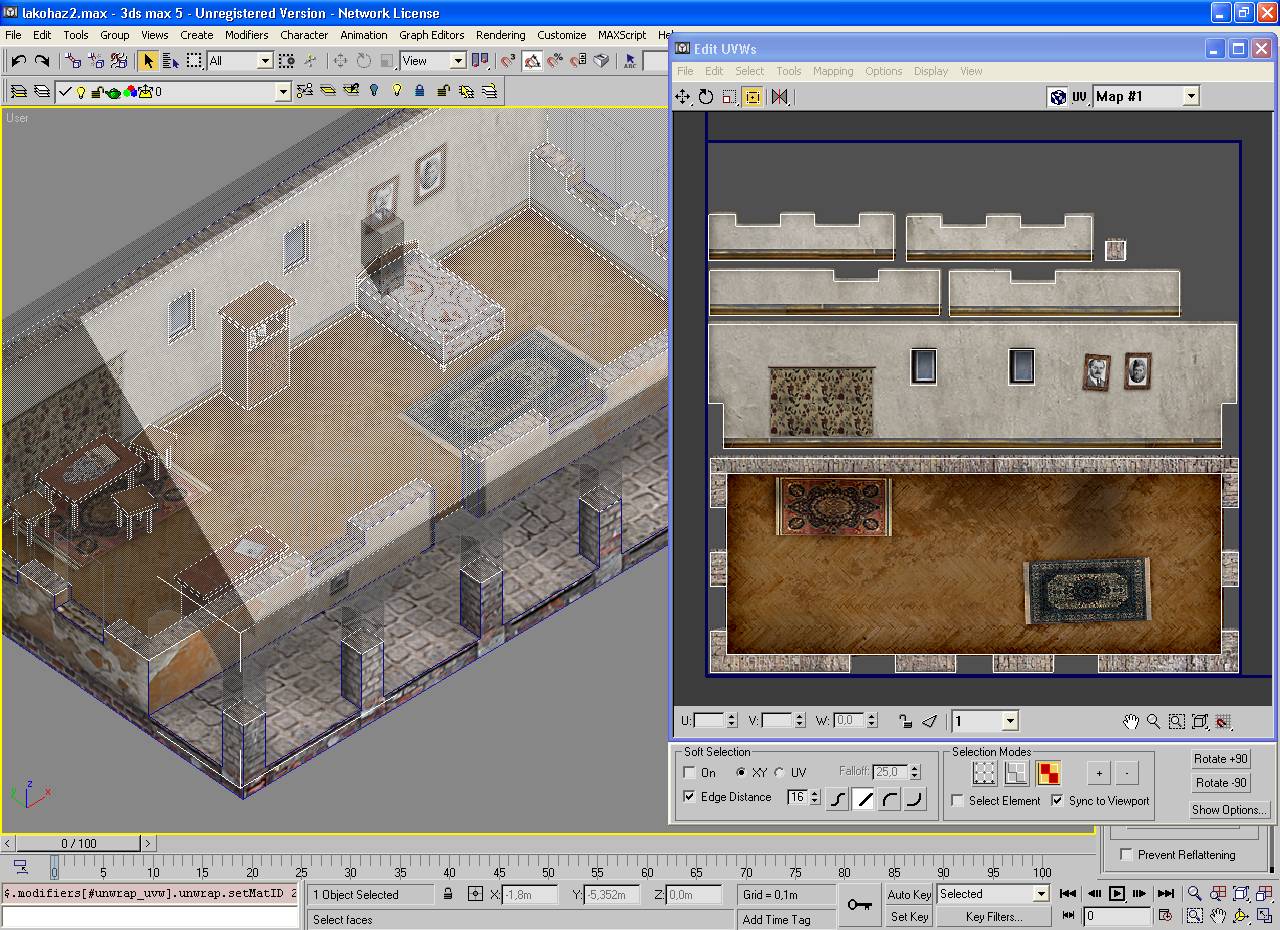Image resolution: width=1280 pixels, height=930 pixels.
Task: Select the UV radio button
Action: point(779,773)
